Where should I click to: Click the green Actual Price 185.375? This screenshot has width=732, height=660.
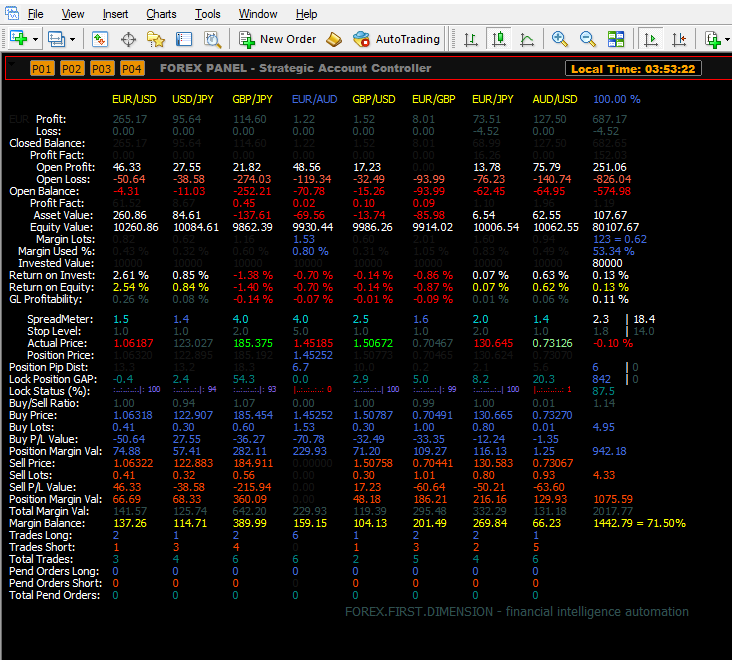[x=253, y=343]
